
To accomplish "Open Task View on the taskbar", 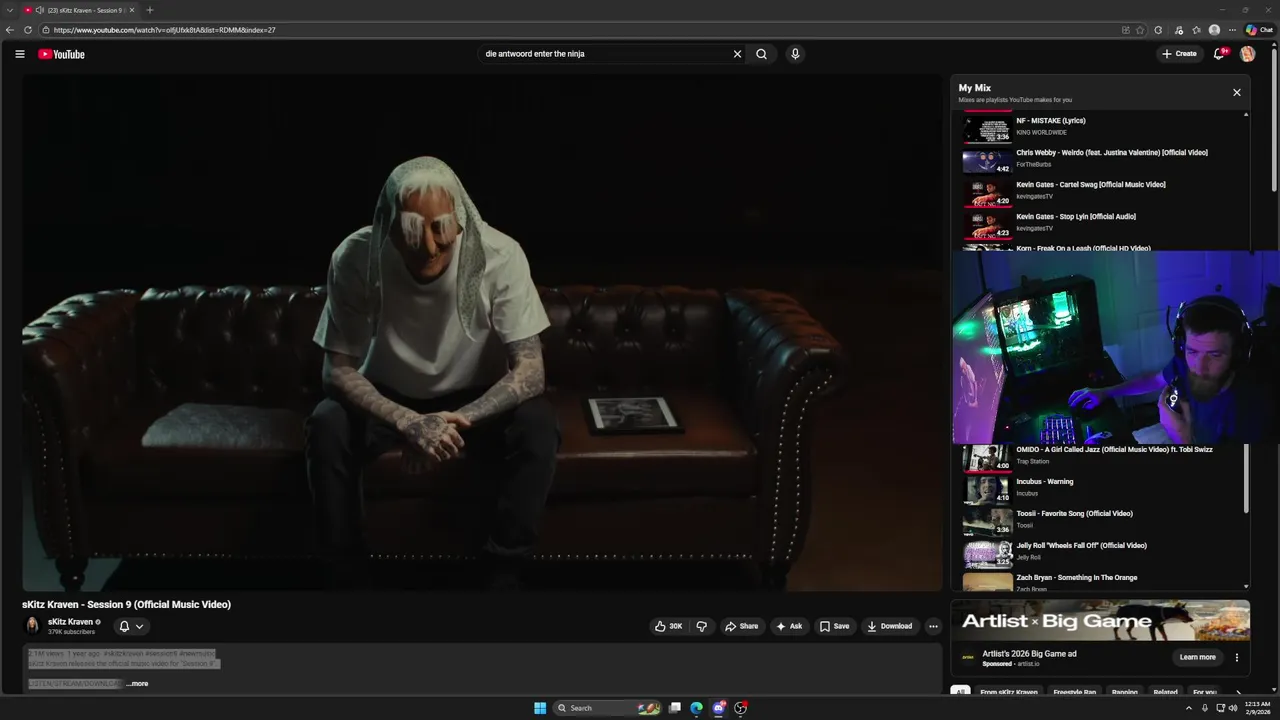I will coord(675,708).
